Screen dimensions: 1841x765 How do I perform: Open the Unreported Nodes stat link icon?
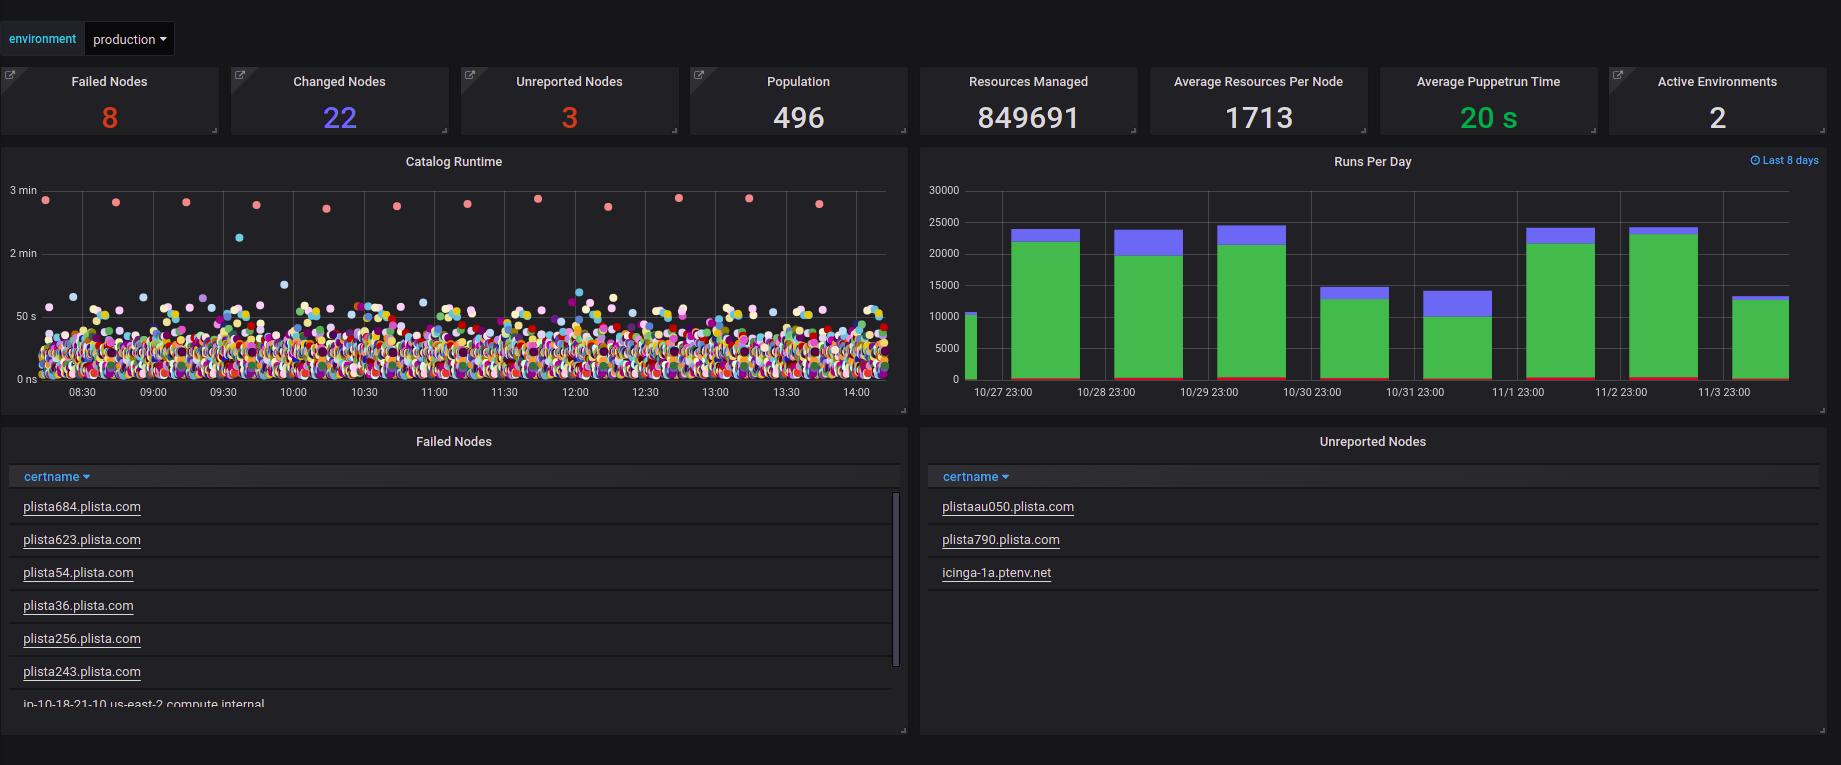click(470, 75)
